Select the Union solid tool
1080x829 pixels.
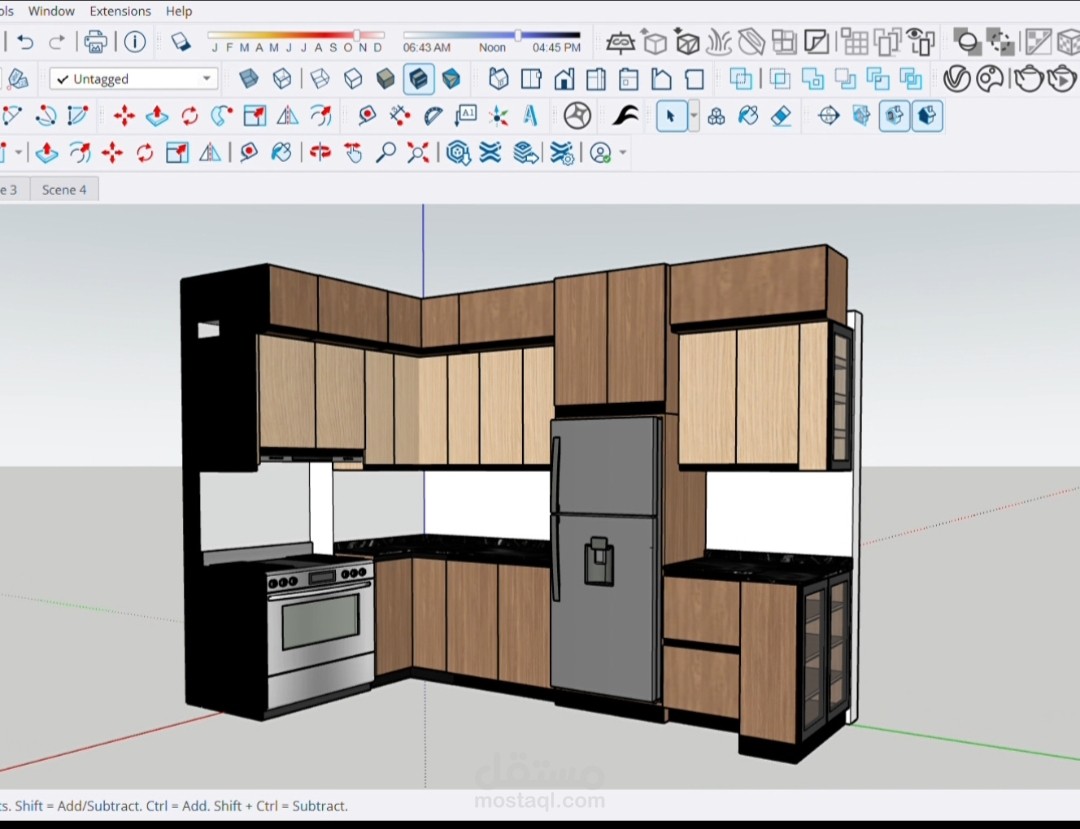coord(813,79)
